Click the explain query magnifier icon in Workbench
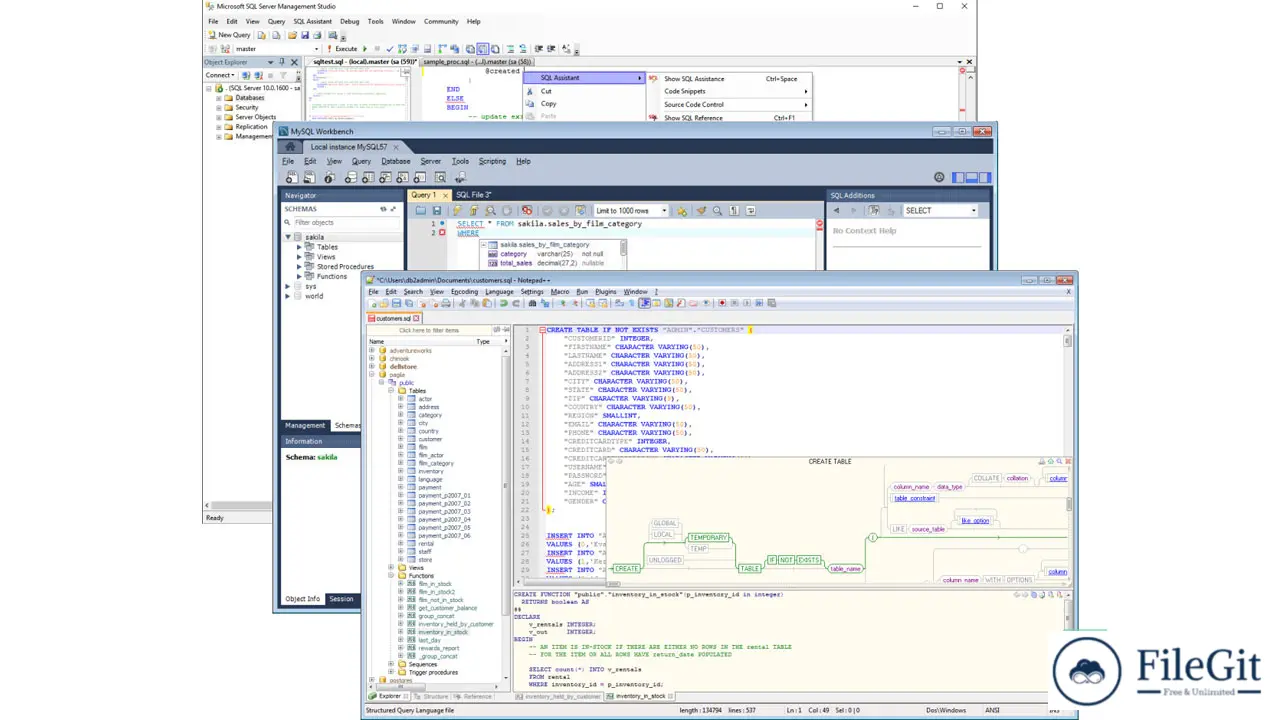This screenshot has height=720, width=1280. tap(490, 210)
